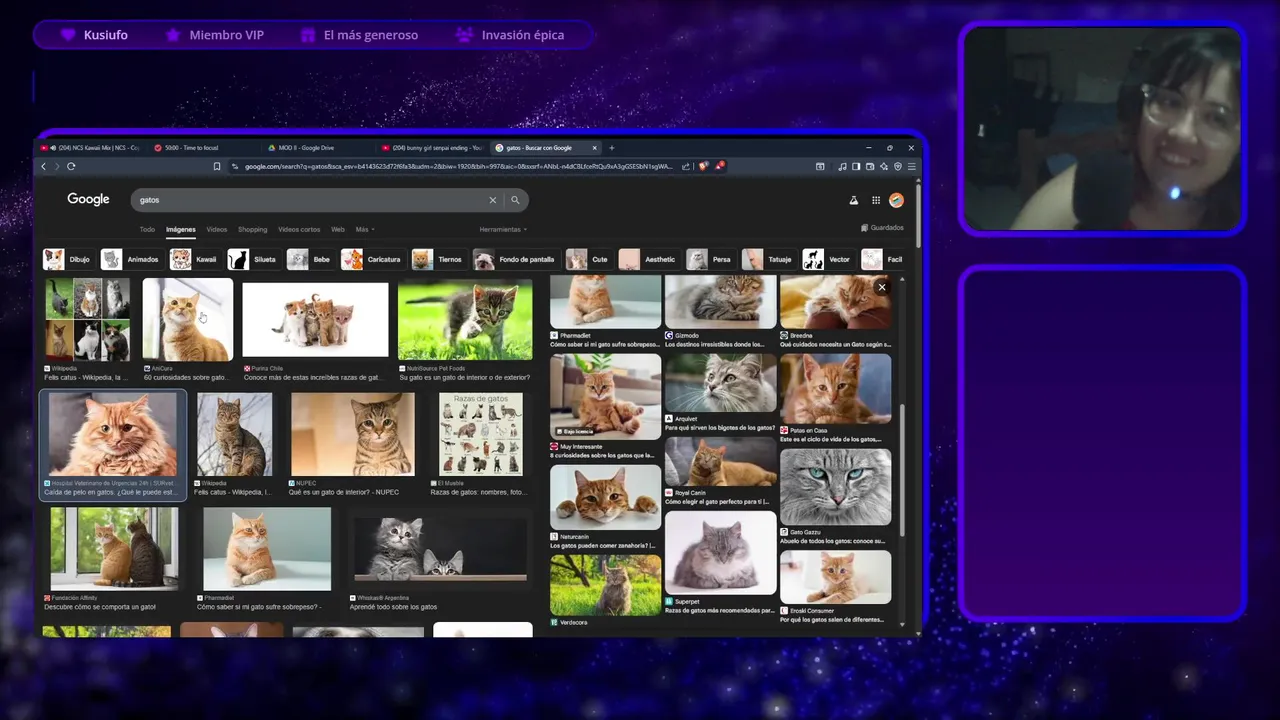Bookmark this page using the bookmark icon
This screenshot has width=1280, height=720.
pos(217,166)
